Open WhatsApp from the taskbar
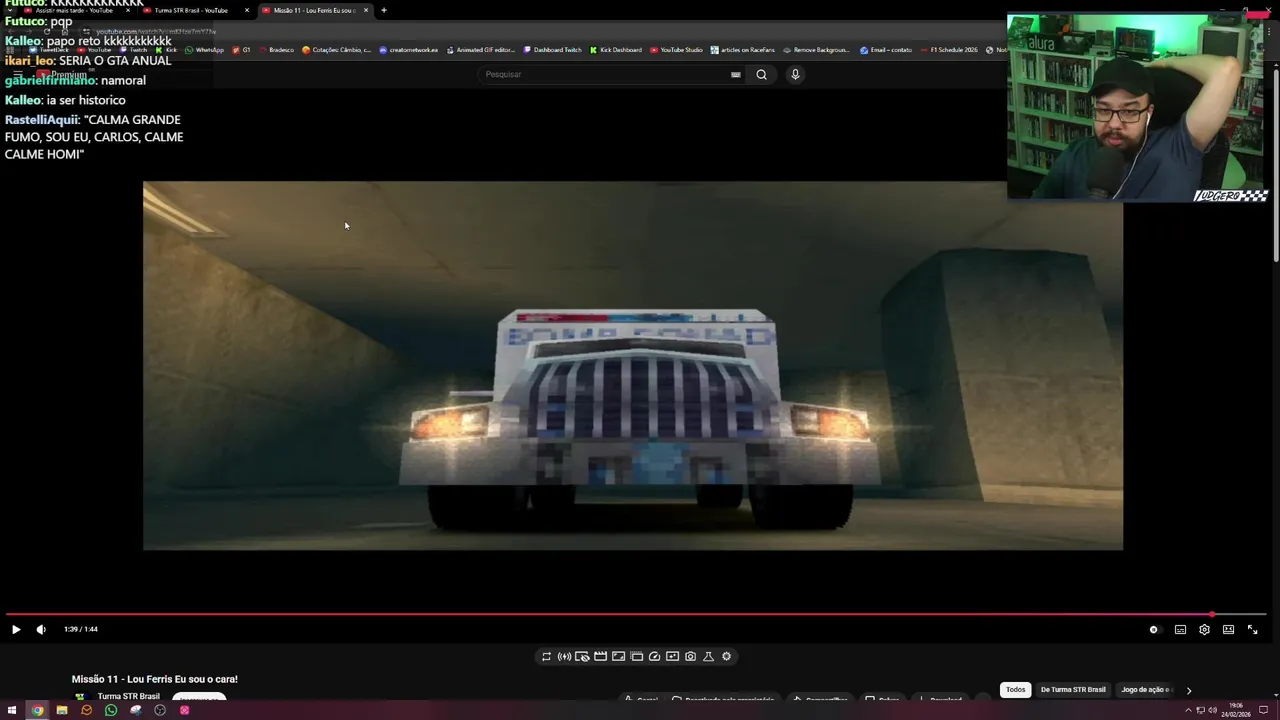This screenshot has width=1280, height=720. (111, 710)
